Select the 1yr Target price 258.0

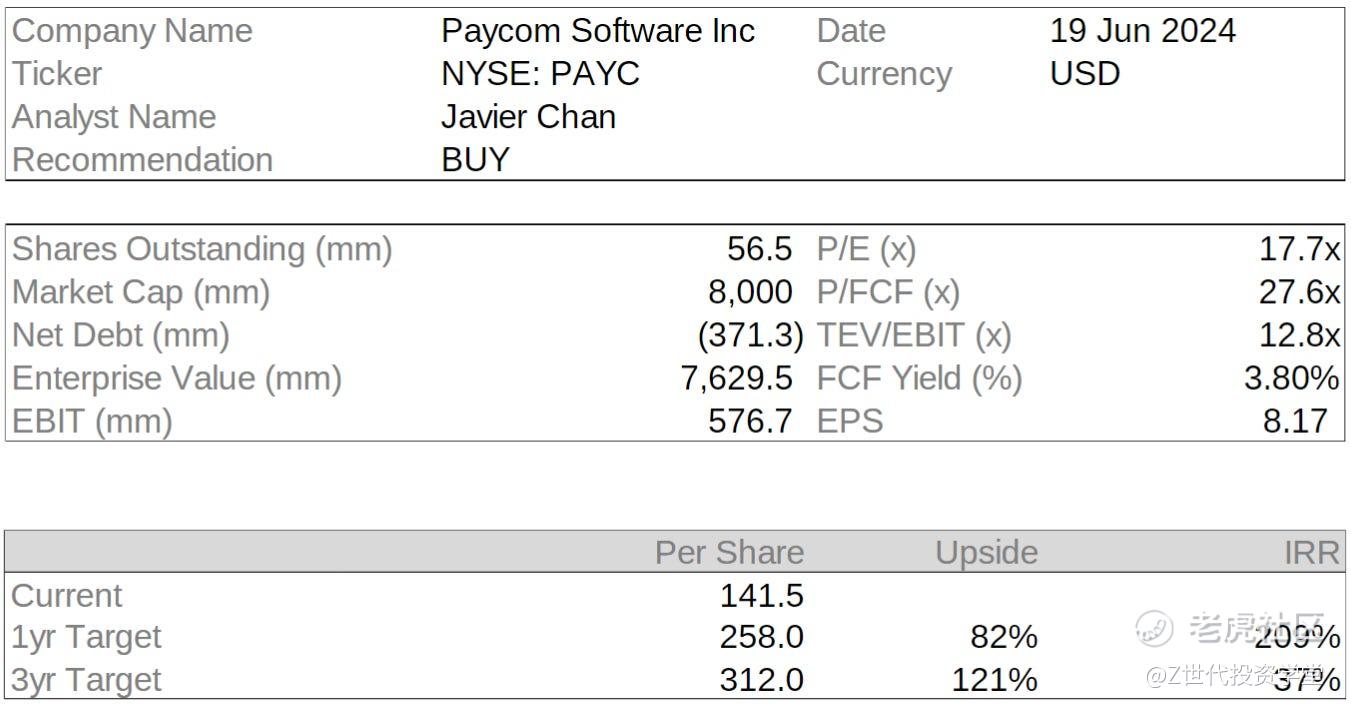click(761, 637)
